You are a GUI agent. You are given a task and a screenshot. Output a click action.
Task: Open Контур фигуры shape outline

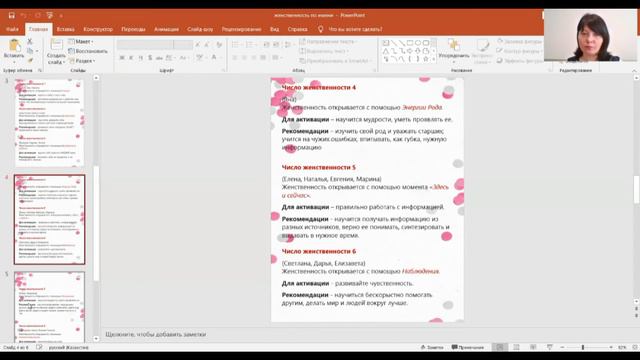click(520, 51)
